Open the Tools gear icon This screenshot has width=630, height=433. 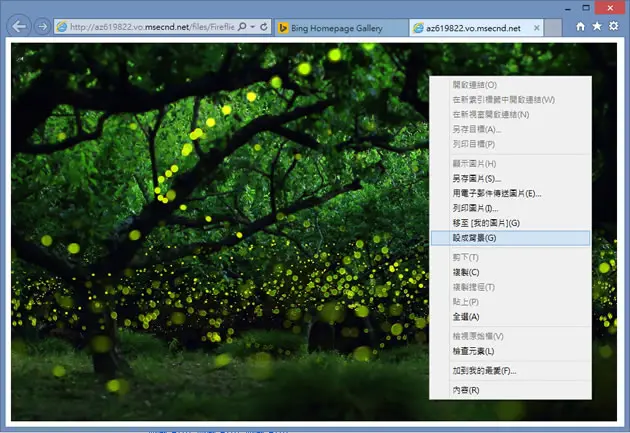pos(614,26)
